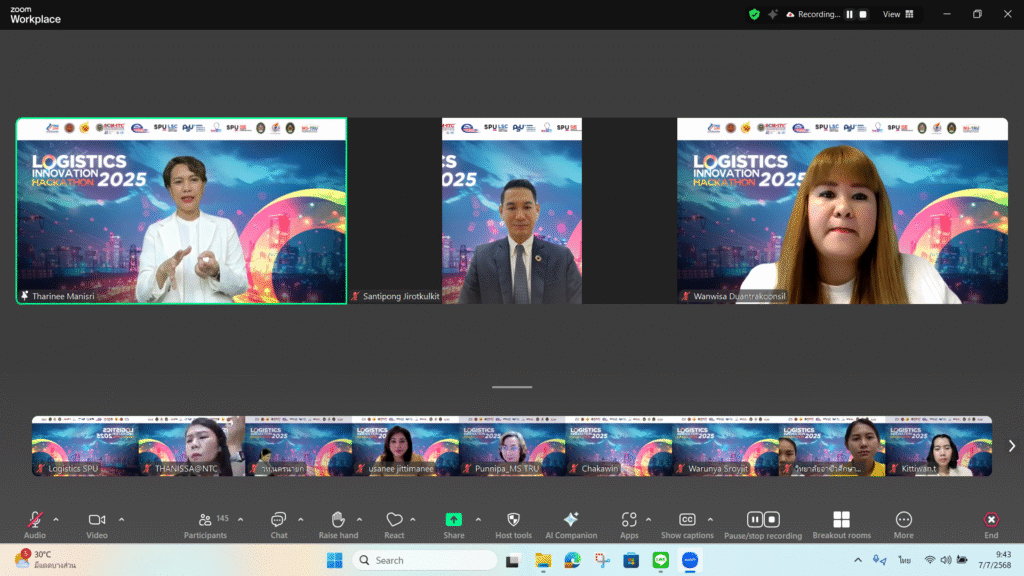Select Wanwisa Duantrakoonsil's video tile
Image resolution: width=1024 pixels, height=576 pixels.
[842, 211]
